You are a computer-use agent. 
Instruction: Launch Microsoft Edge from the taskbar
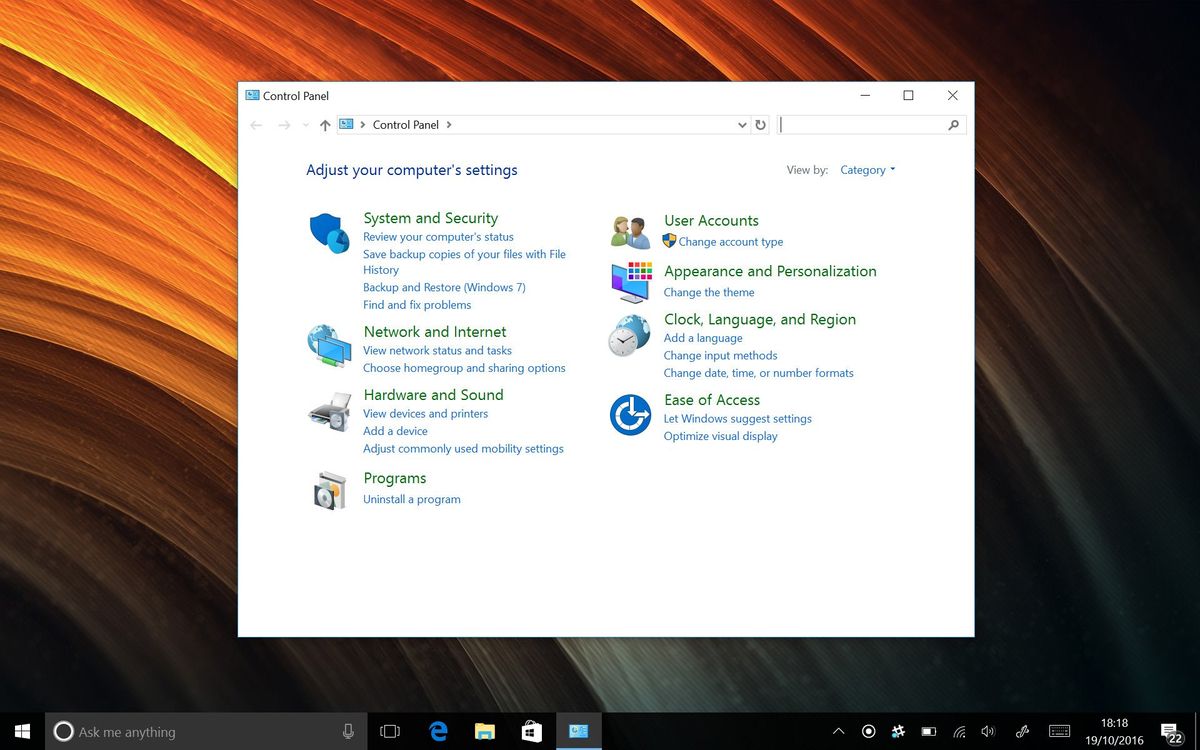pyautogui.click(x=438, y=731)
